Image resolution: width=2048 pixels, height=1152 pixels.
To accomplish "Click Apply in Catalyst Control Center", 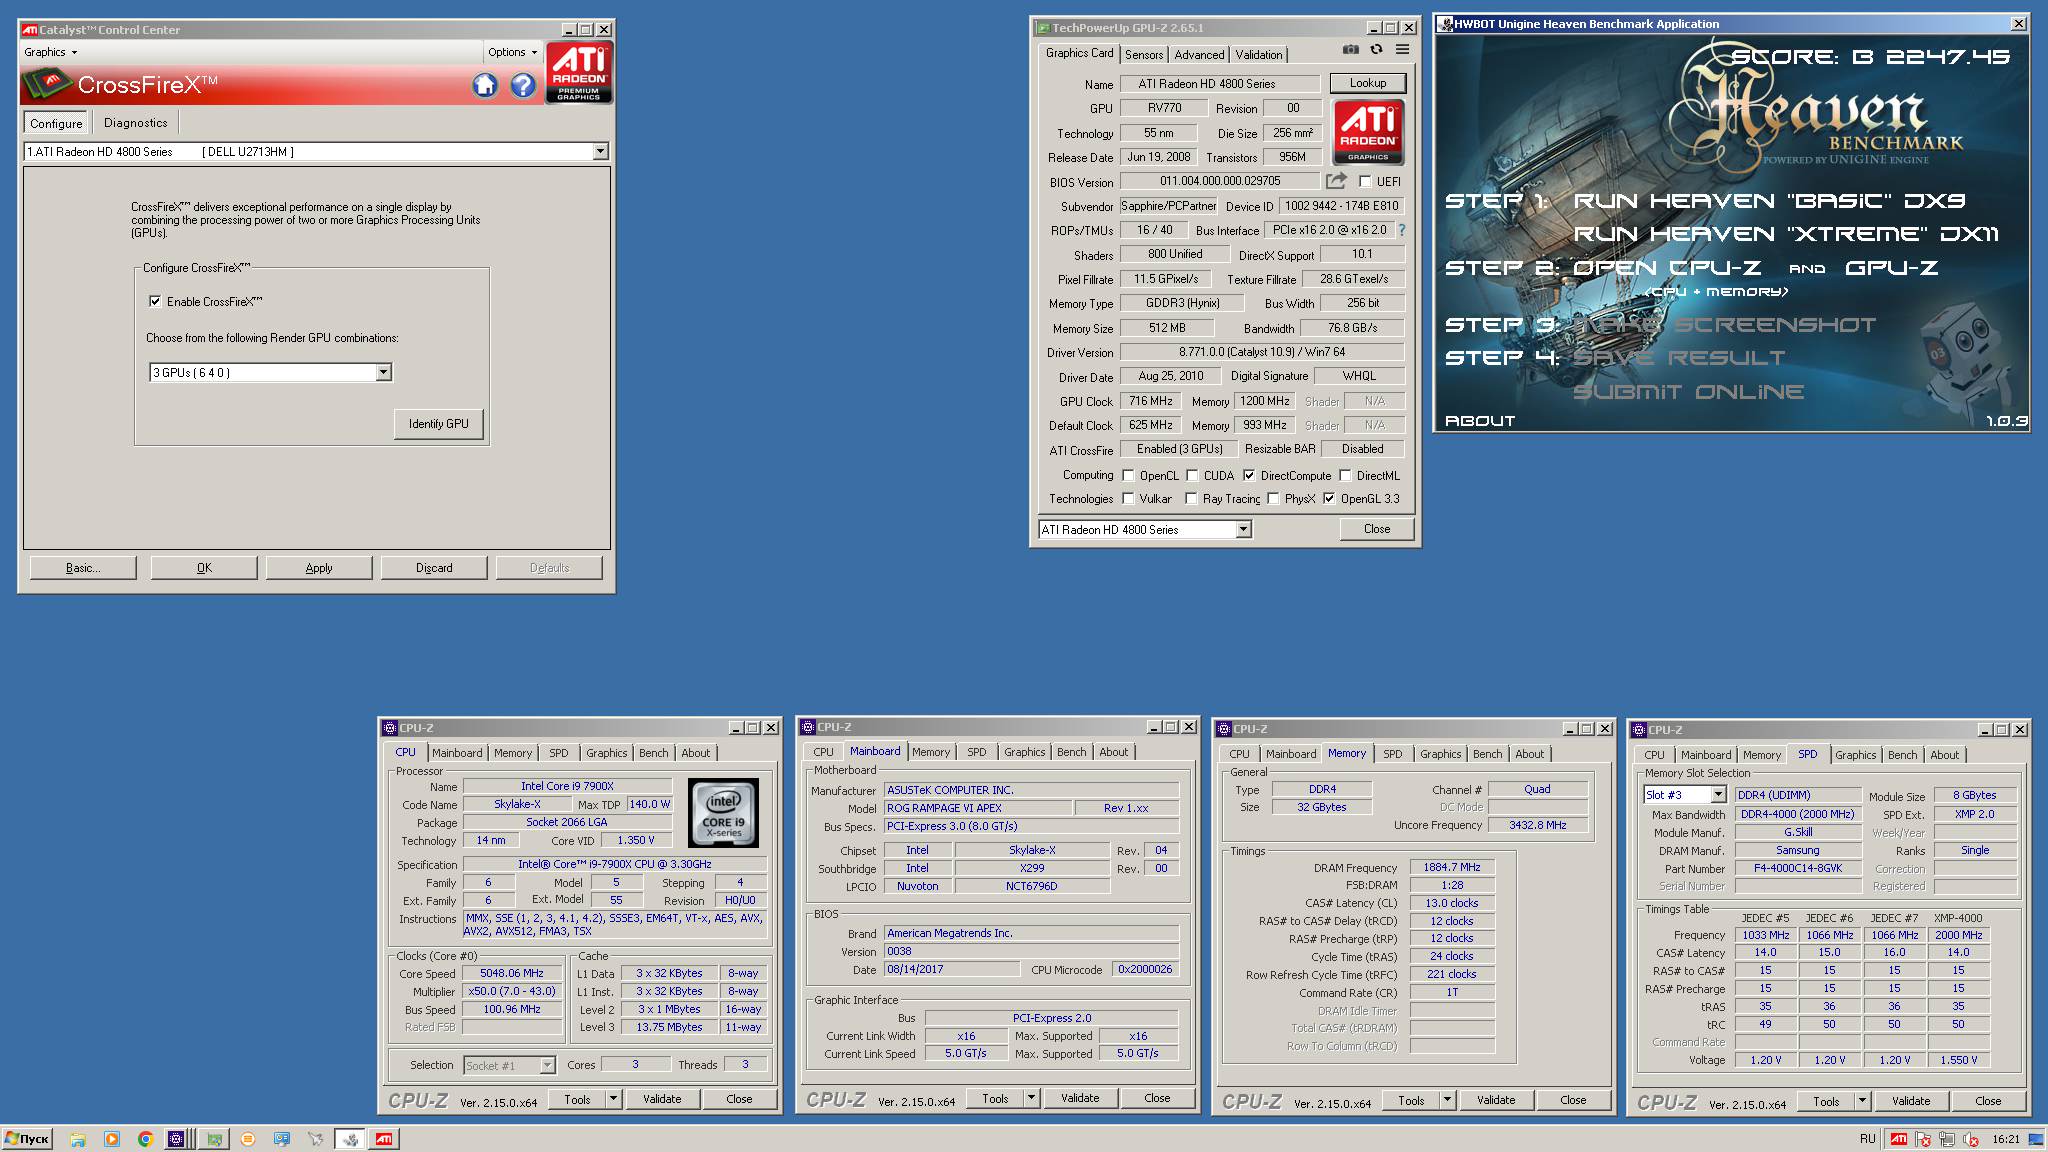I will [319, 568].
